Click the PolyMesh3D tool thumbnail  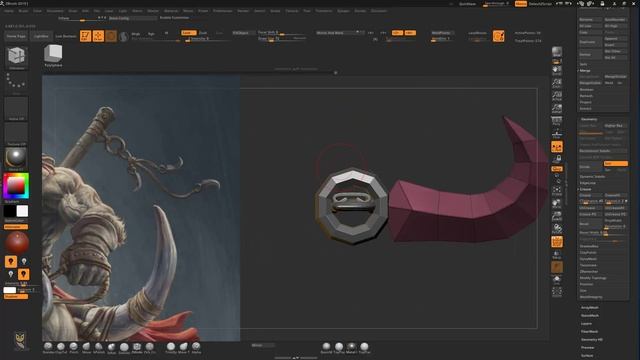coord(53,56)
